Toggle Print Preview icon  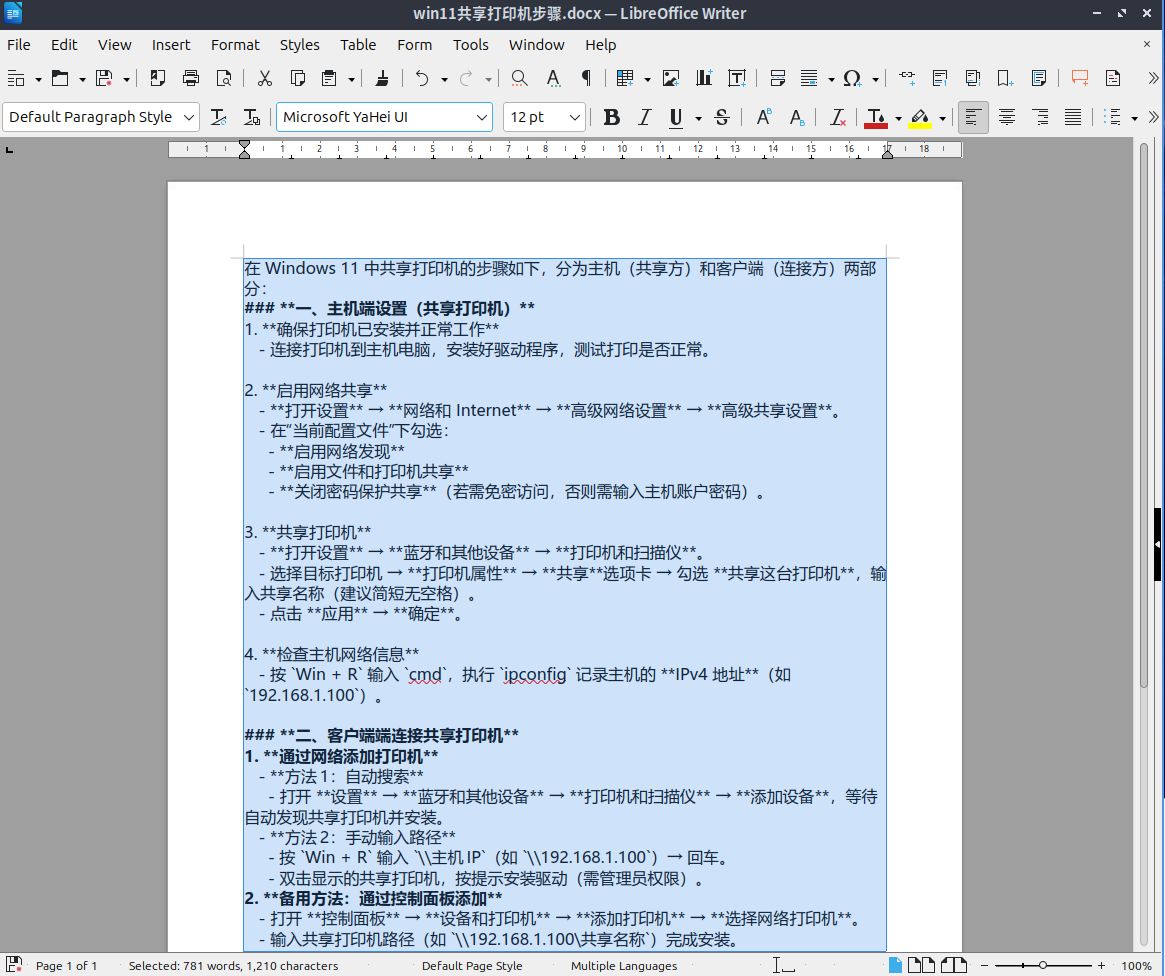point(224,78)
